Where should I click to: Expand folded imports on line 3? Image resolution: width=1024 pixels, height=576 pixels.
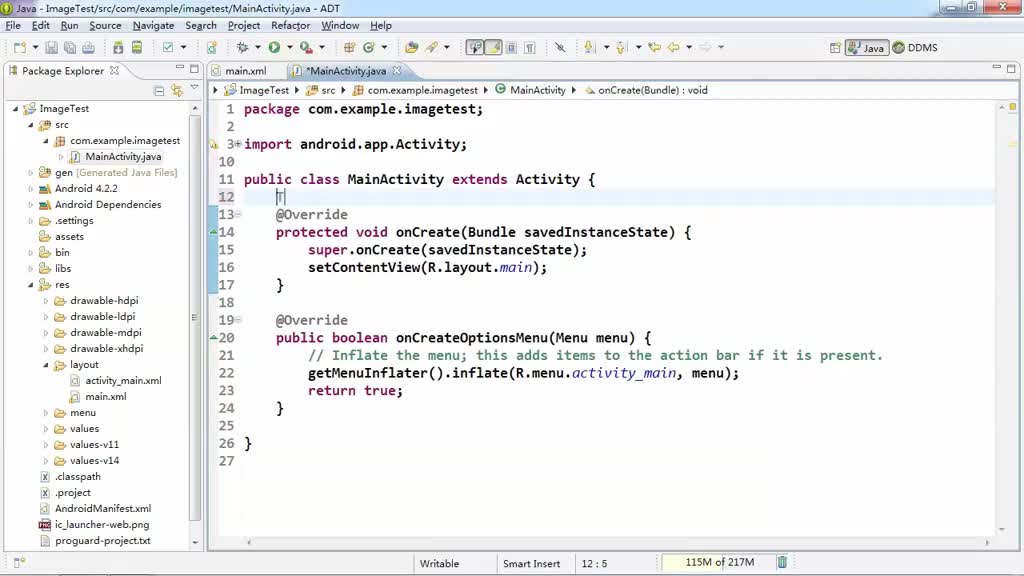pos(238,144)
